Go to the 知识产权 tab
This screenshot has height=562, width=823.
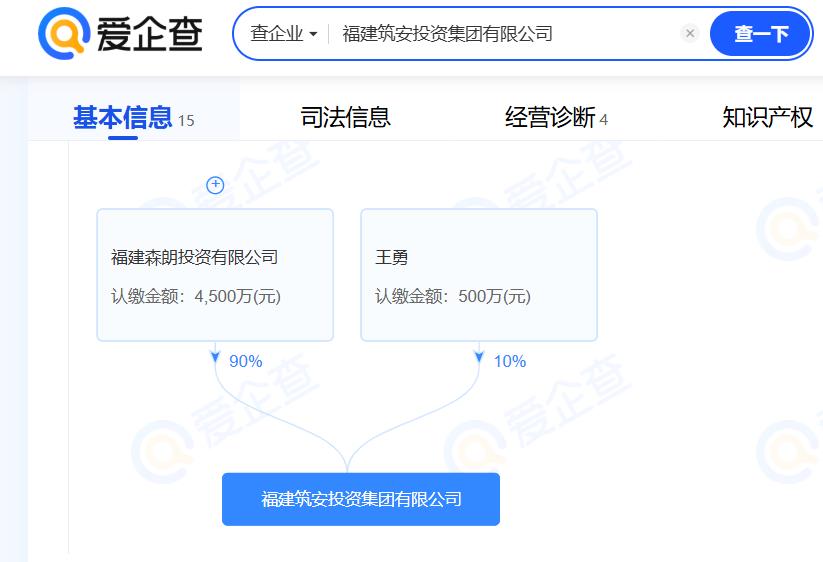click(x=767, y=118)
